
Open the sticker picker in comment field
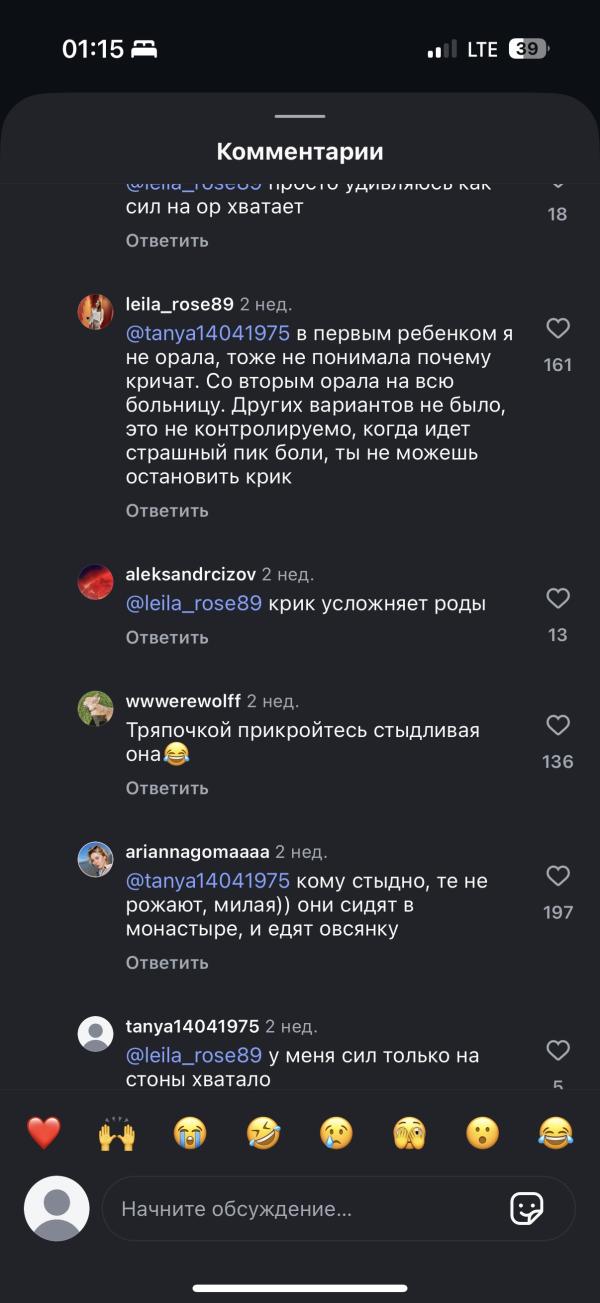click(527, 1209)
